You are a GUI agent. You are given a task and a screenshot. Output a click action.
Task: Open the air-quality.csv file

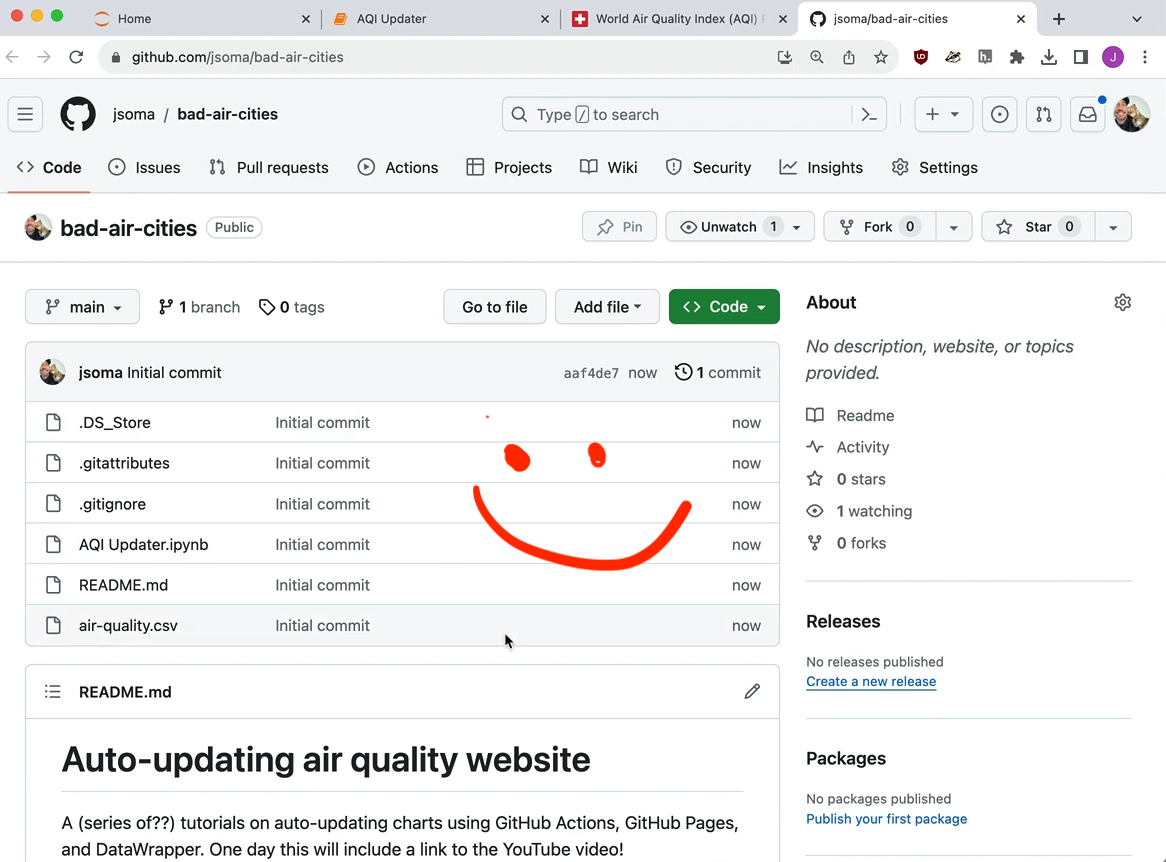(128, 625)
